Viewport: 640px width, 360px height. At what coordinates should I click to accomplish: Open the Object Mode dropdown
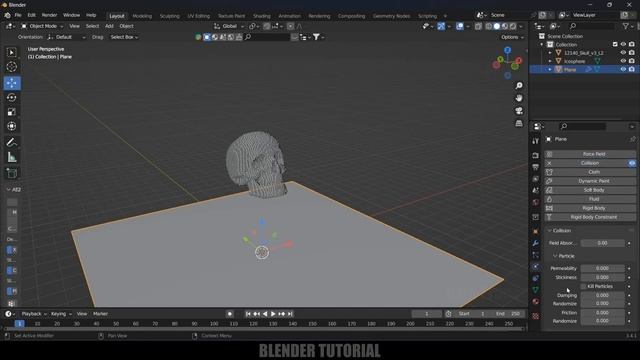coord(42,26)
